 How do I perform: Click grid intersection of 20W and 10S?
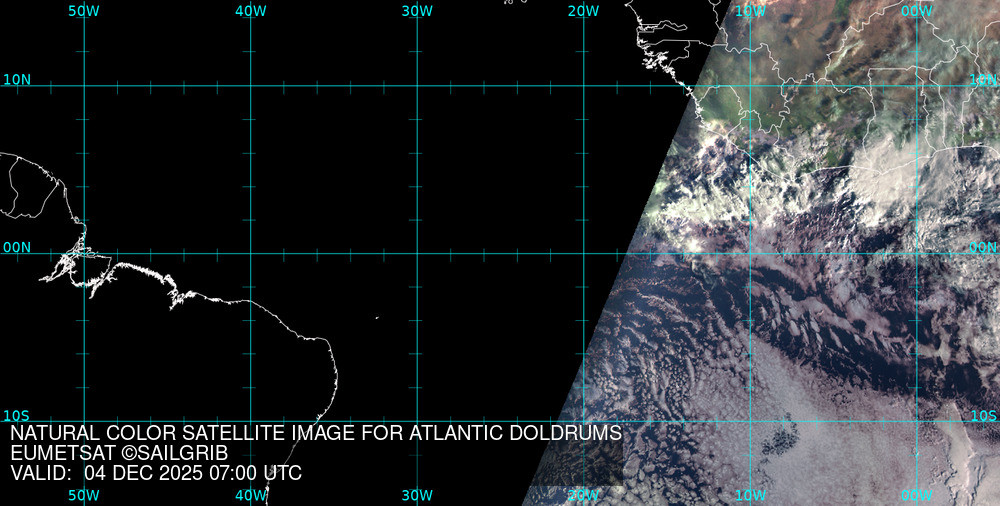tap(582, 420)
